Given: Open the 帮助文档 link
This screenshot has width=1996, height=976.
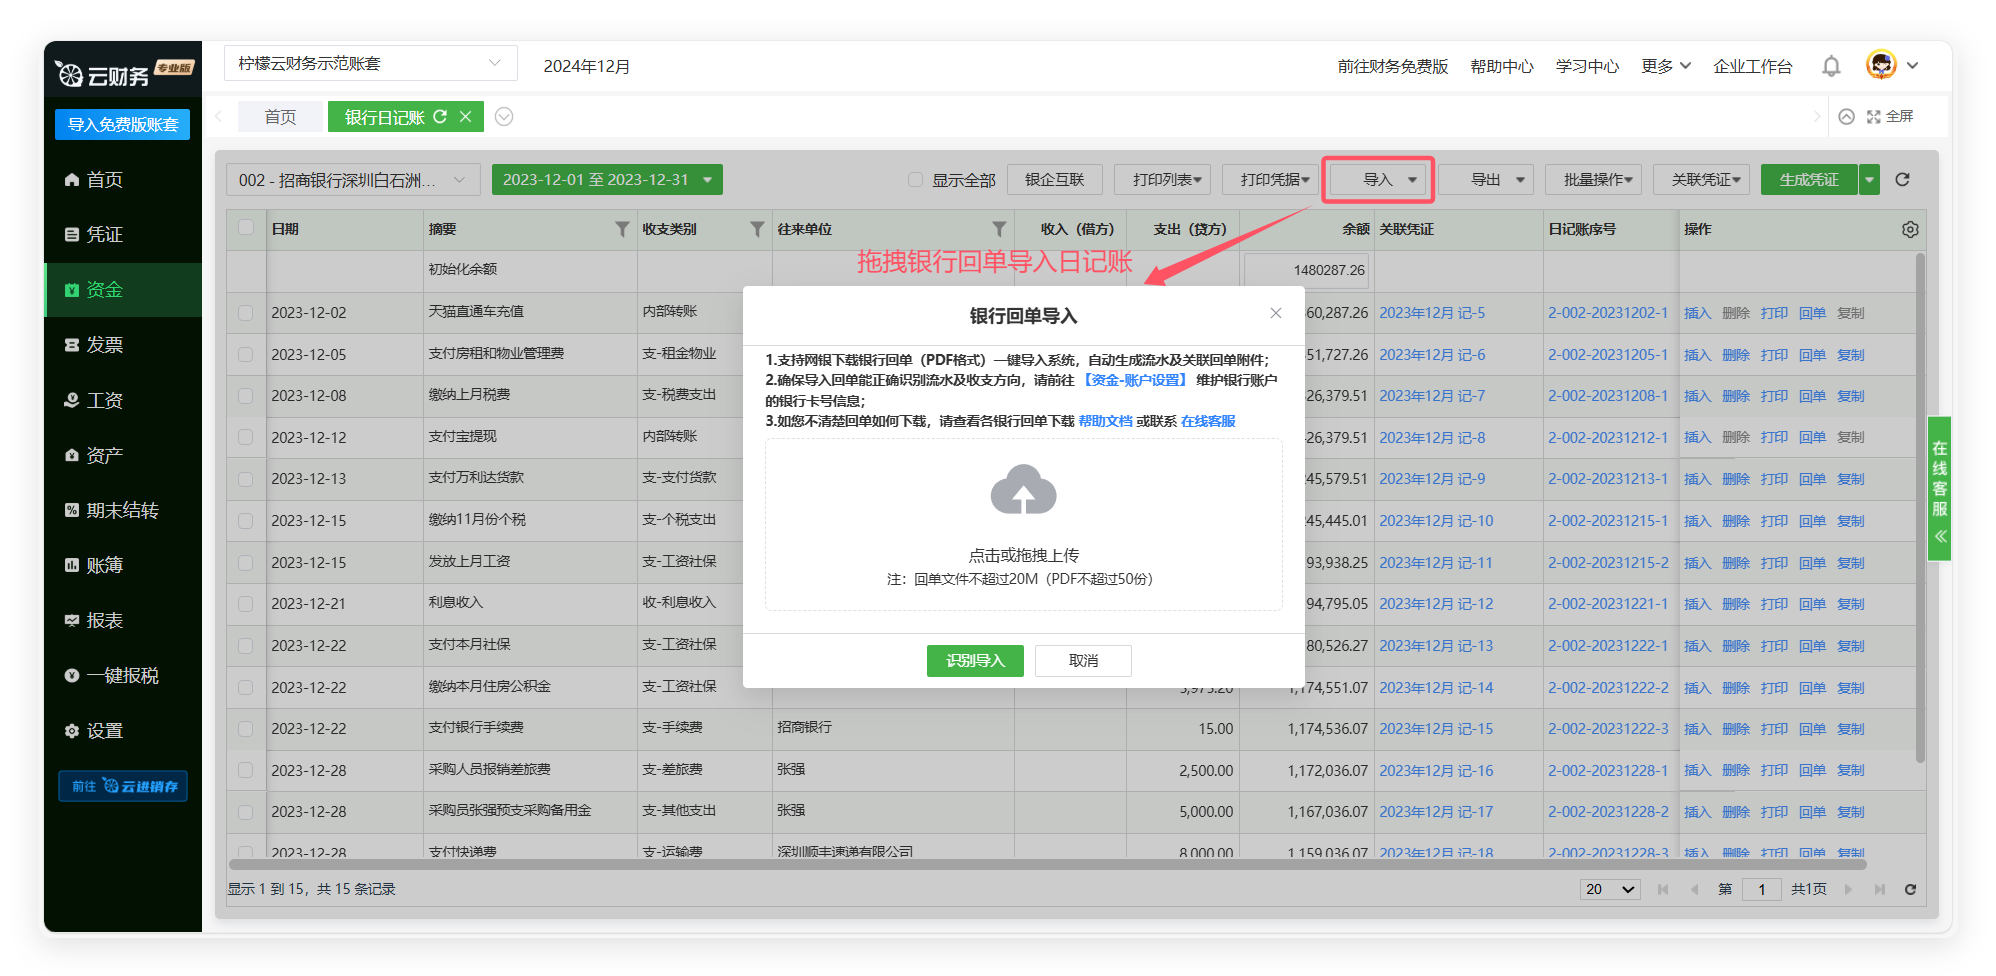Looking at the screenshot, I should point(1105,421).
